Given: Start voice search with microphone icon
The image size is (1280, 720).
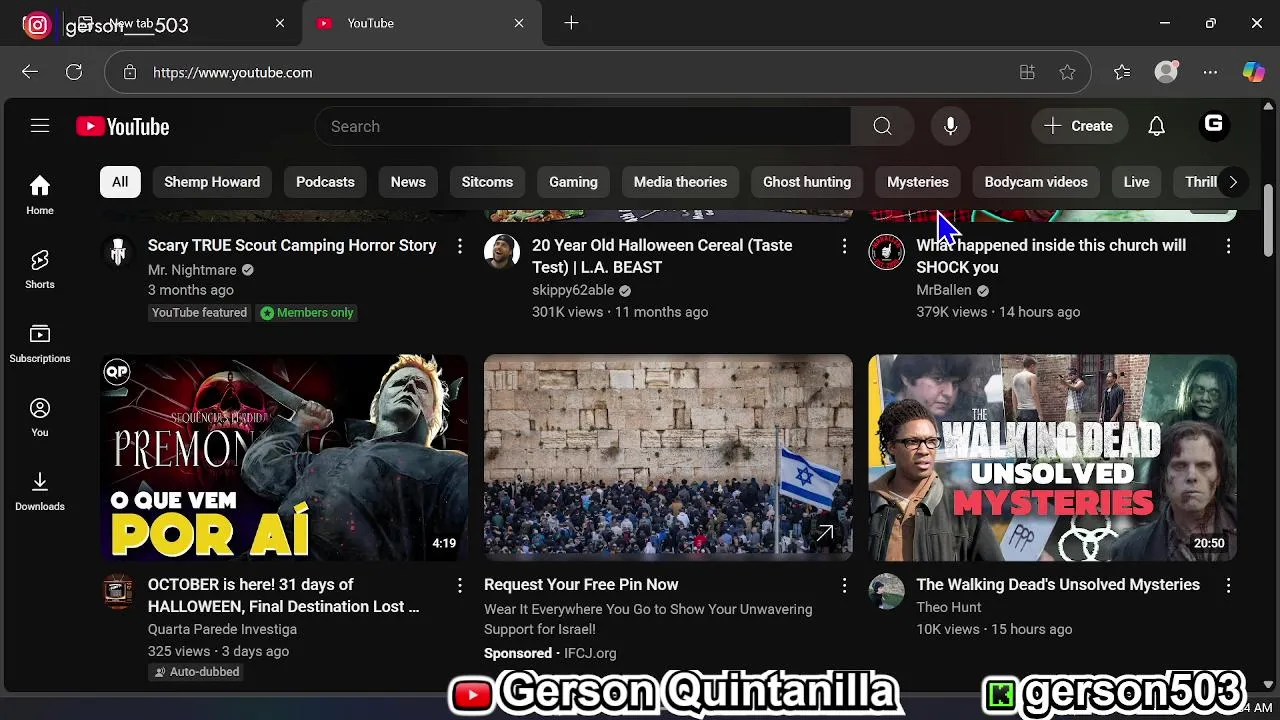Looking at the screenshot, I should [x=950, y=126].
